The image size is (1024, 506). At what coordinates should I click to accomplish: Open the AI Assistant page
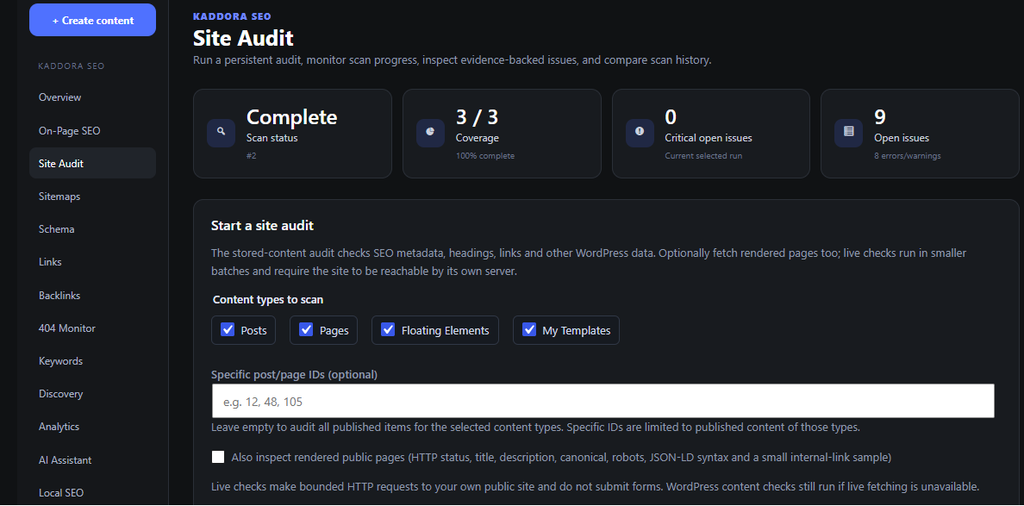(x=93, y=460)
